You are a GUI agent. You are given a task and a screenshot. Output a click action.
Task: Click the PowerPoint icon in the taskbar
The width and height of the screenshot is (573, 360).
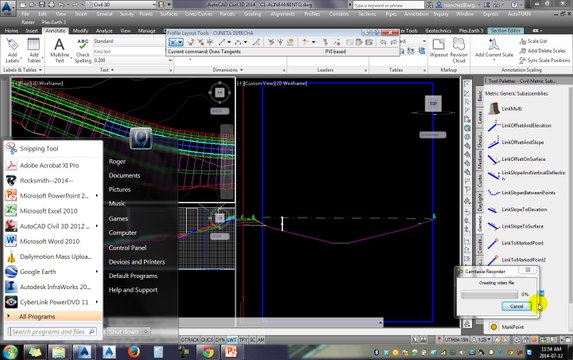tap(231, 352)
